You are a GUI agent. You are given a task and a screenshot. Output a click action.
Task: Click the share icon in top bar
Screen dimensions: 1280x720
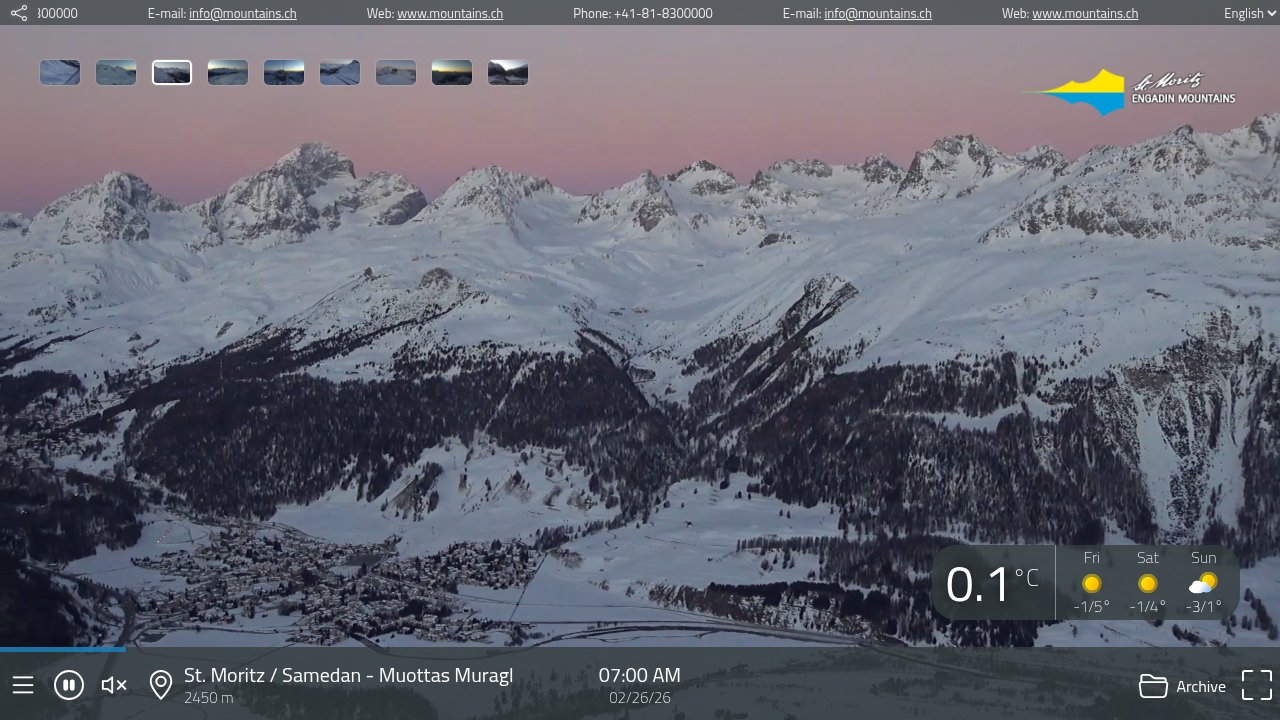[x=19, y=13]
